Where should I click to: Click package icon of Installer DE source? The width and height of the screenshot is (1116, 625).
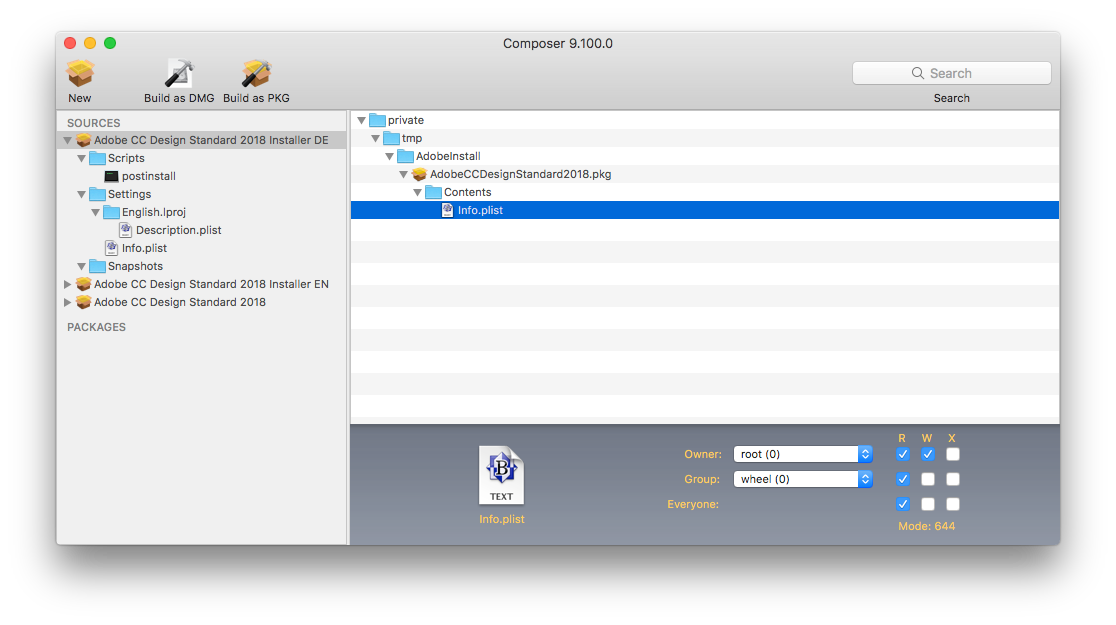[83, 140]
